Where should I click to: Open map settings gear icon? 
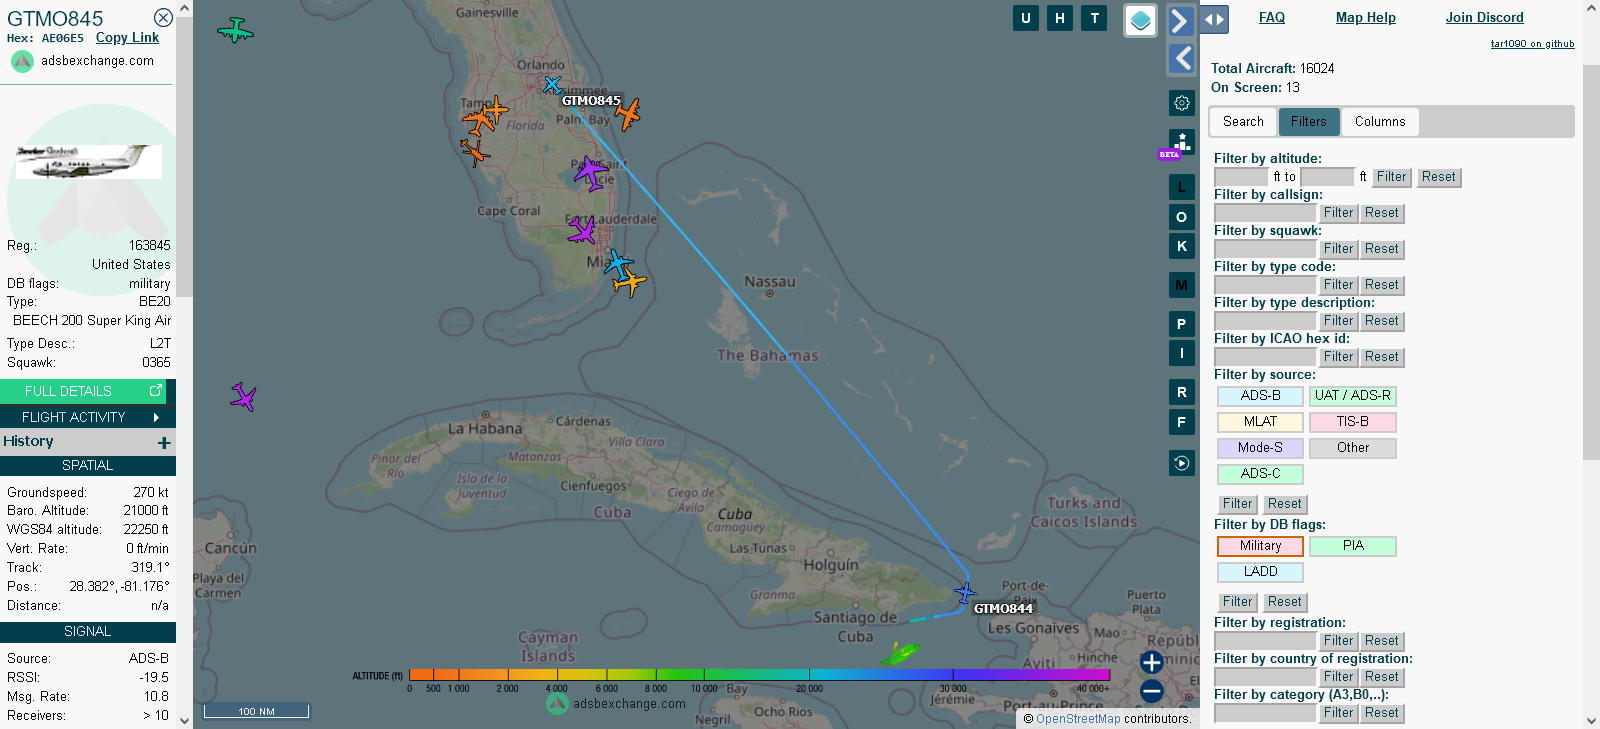(1181, 103)
